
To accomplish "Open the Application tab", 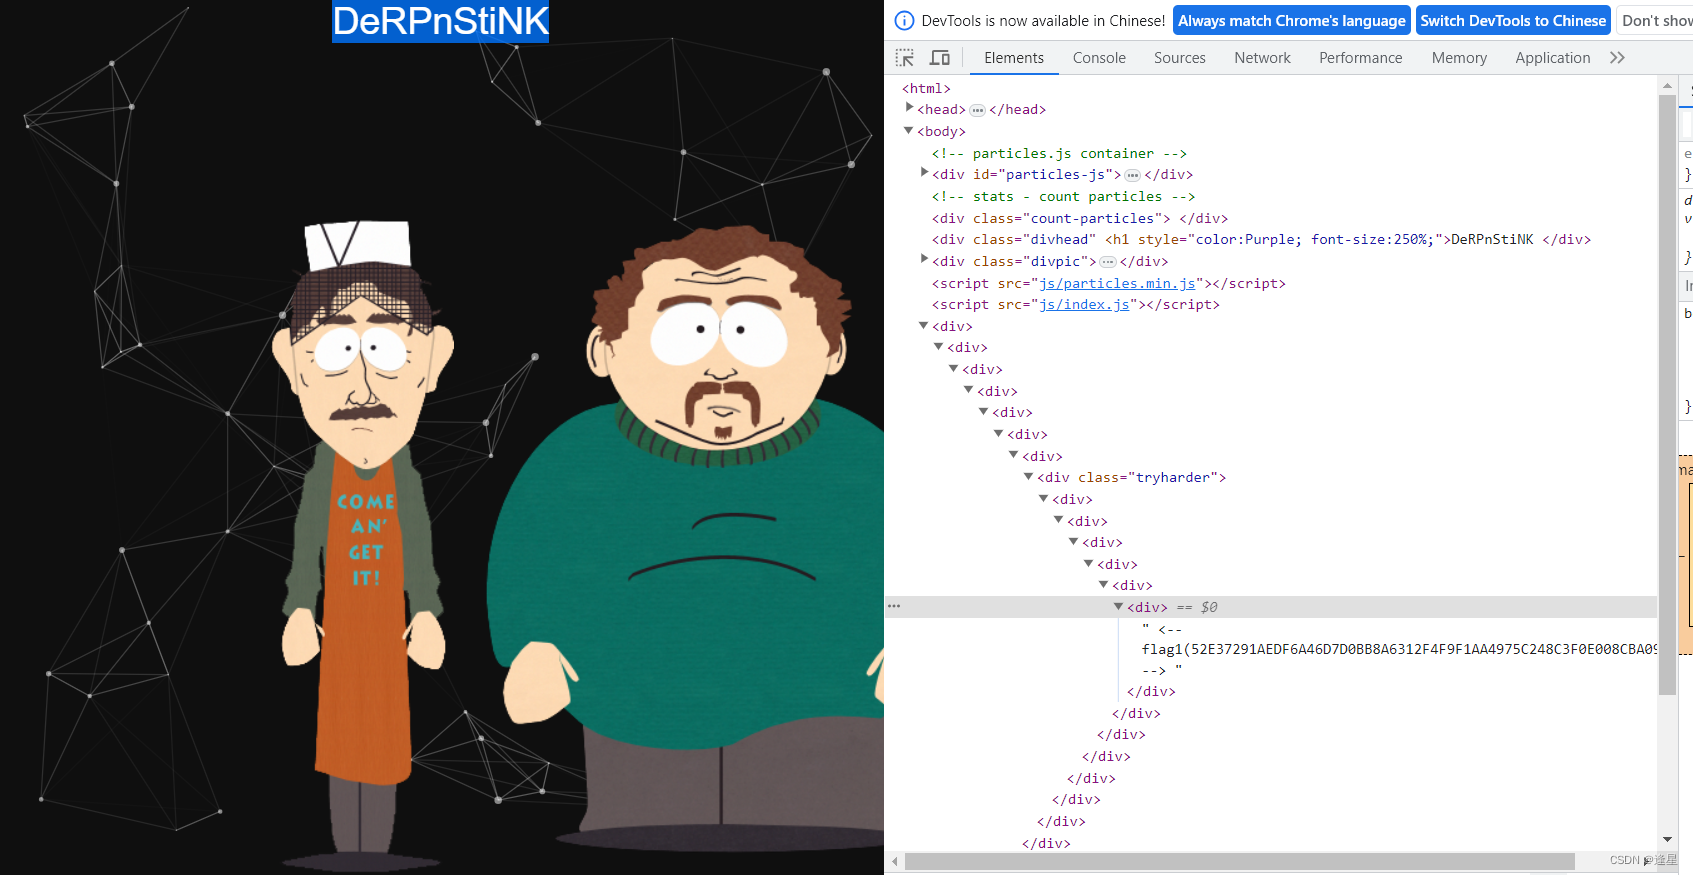I will pos(1552,58).
